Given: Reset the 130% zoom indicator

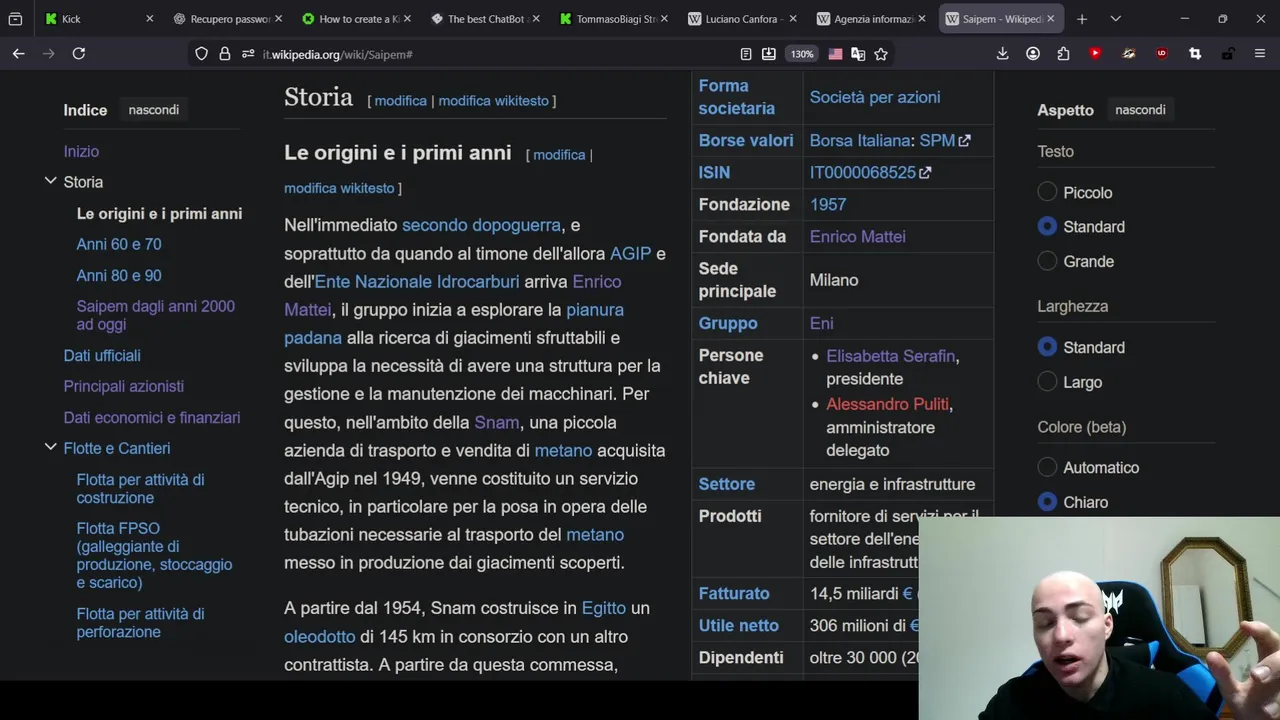Looking at the screenshot, I should [802, 54].
